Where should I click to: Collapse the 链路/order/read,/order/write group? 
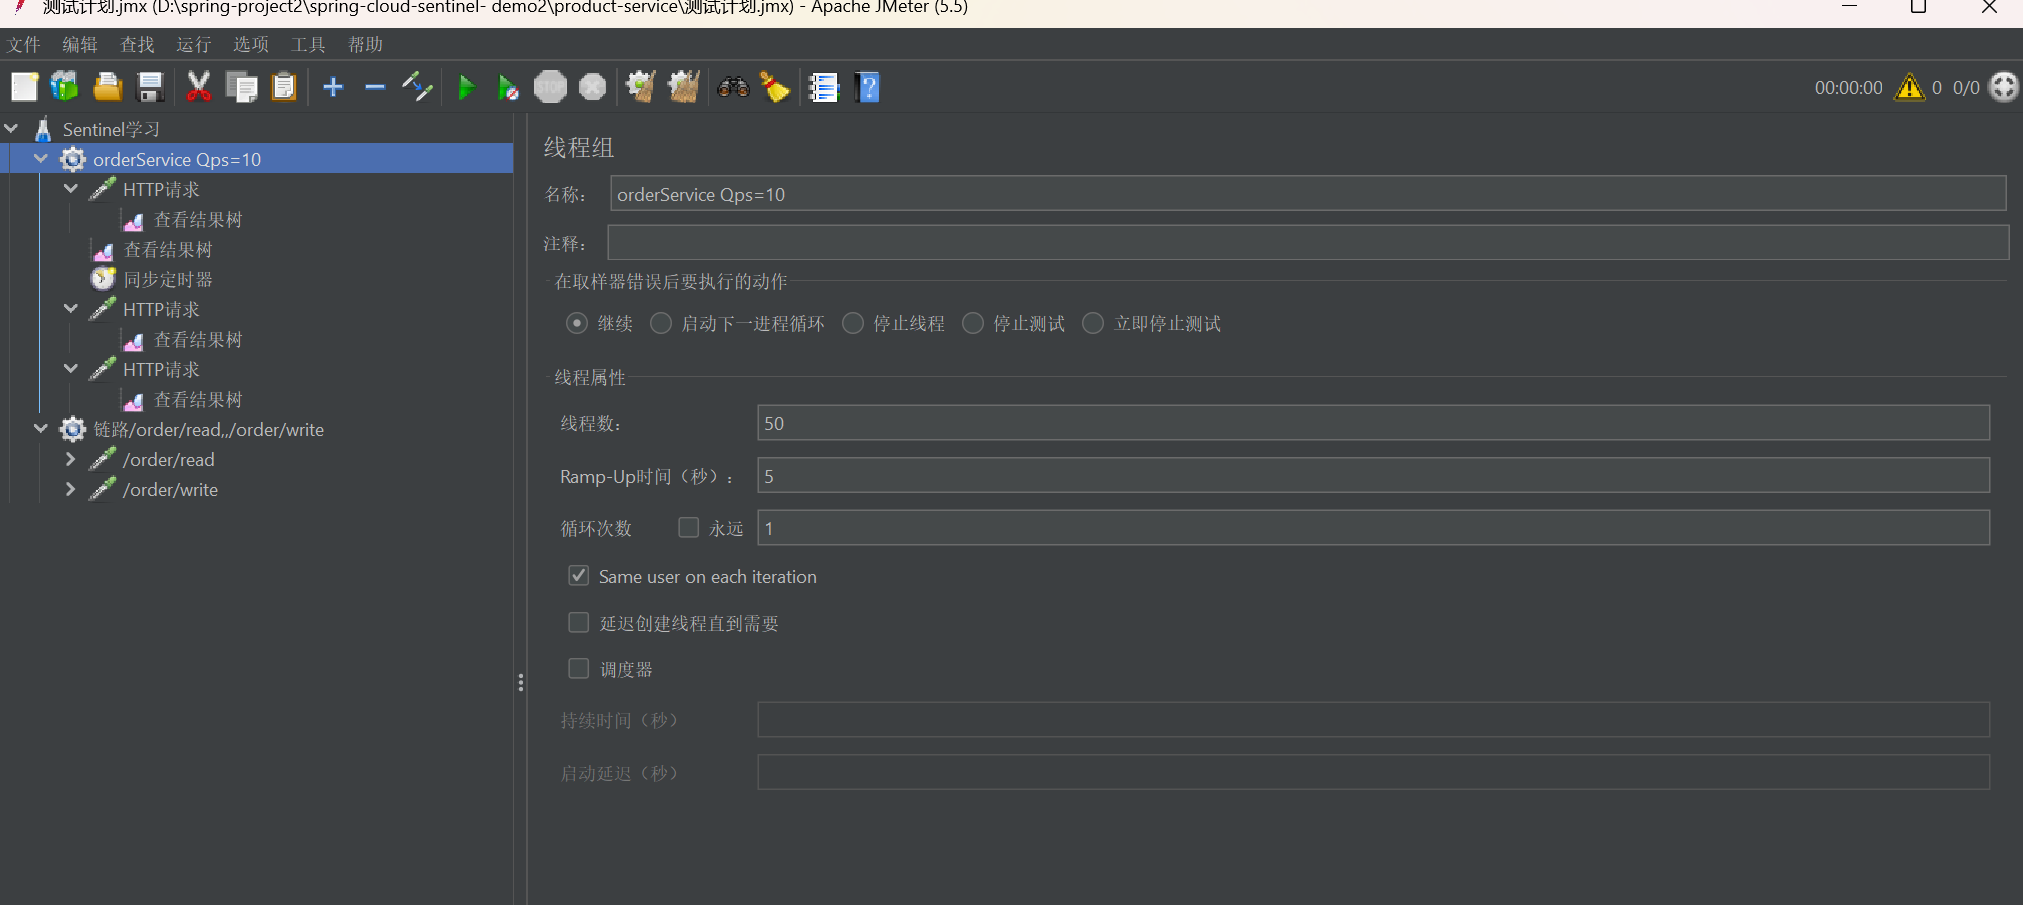click(41, 428)
